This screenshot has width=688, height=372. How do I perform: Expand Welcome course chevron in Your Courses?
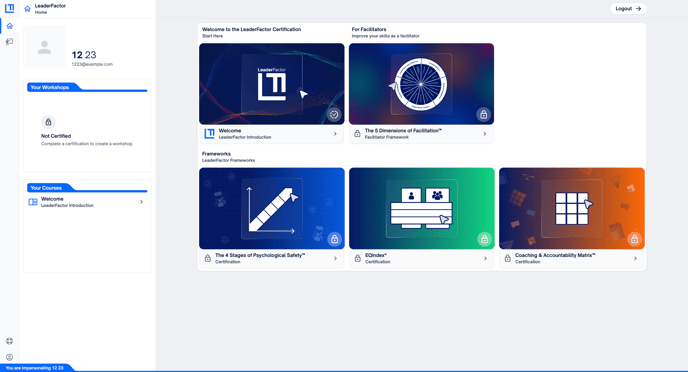point(141,202)
